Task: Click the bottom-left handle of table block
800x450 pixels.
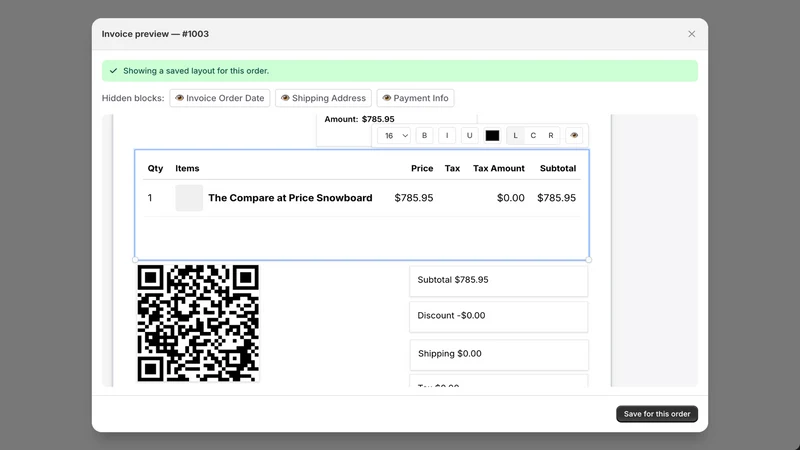Action: click(x=135, y=260)
